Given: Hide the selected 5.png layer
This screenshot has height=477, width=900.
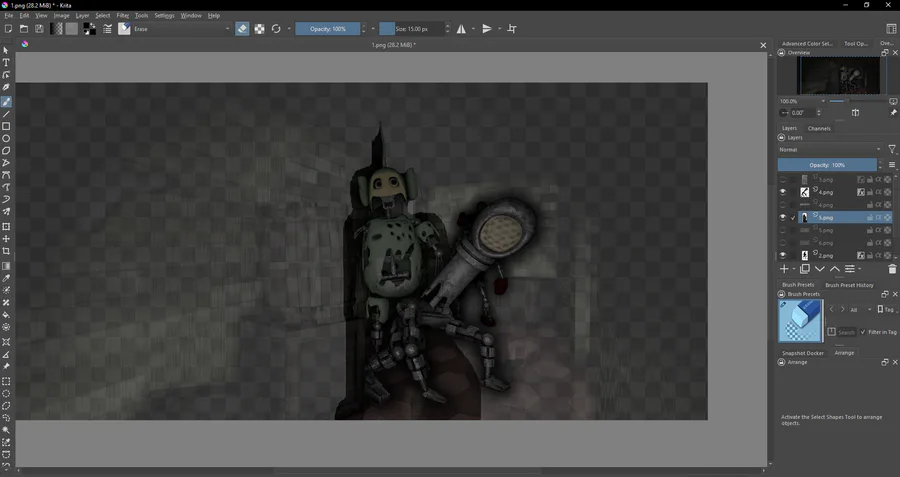Looking at the screenshot, I should (783, 218).
